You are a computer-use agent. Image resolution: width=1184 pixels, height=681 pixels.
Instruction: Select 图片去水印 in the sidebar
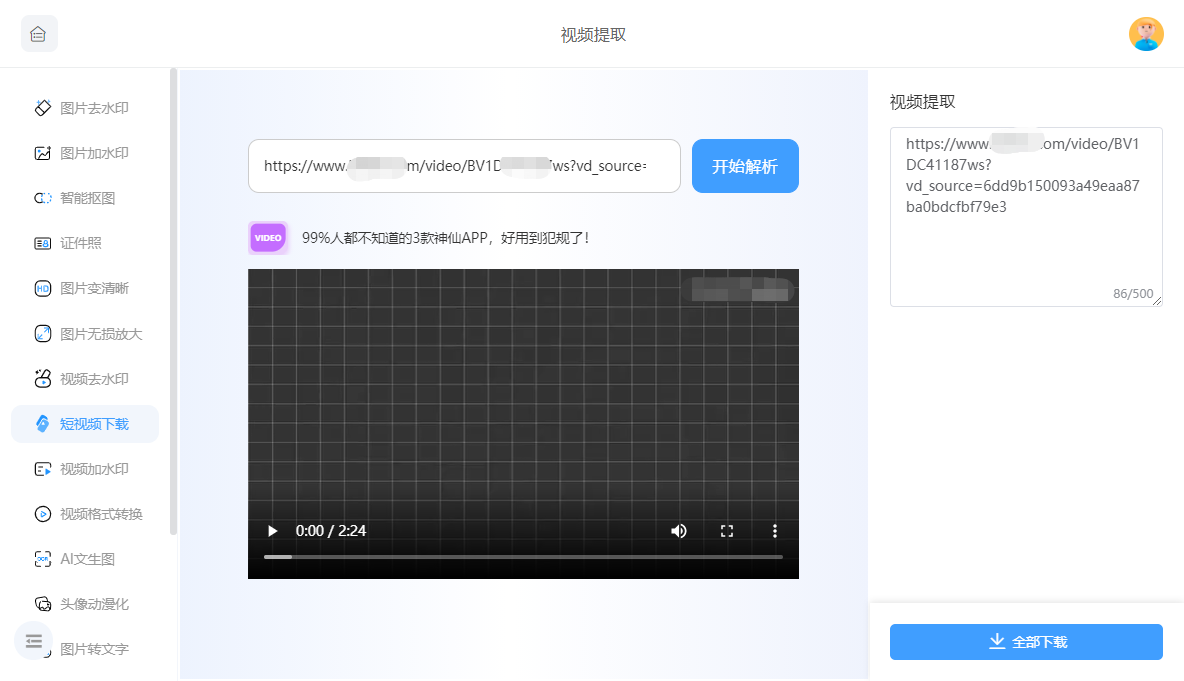coord(94,108)
